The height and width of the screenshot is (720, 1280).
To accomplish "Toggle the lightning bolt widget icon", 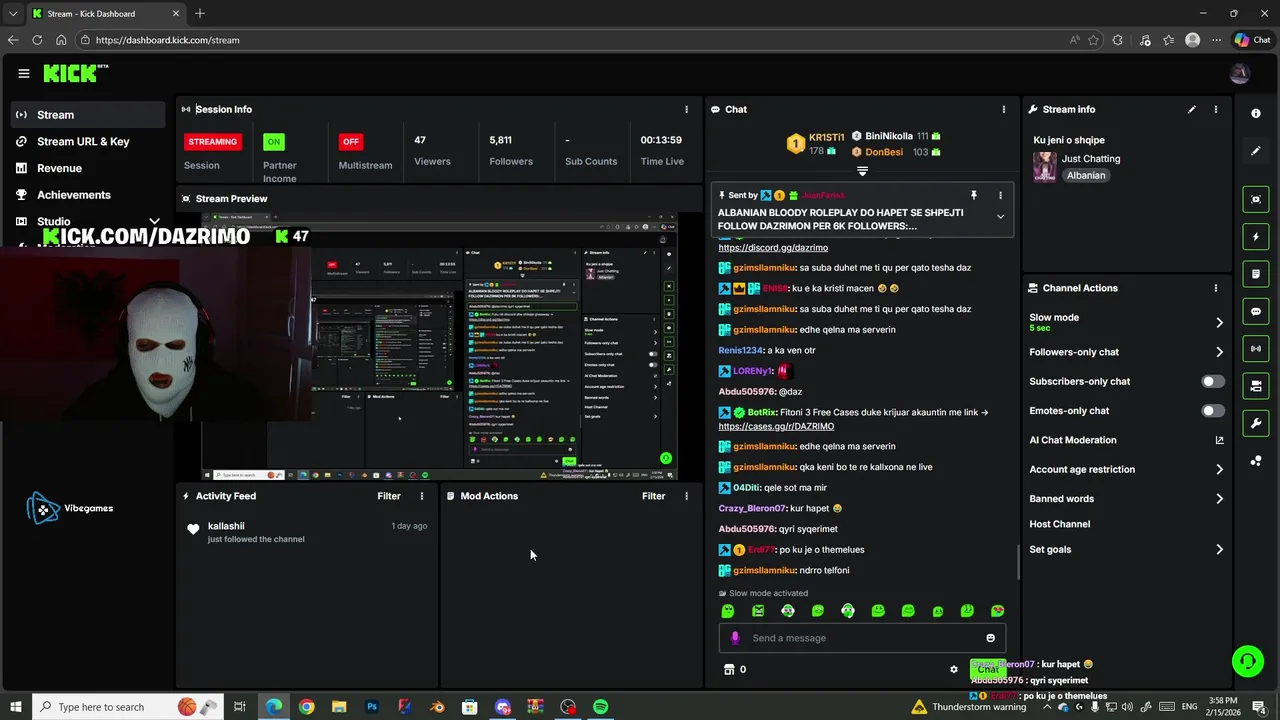I will [x=1256, y=237].
